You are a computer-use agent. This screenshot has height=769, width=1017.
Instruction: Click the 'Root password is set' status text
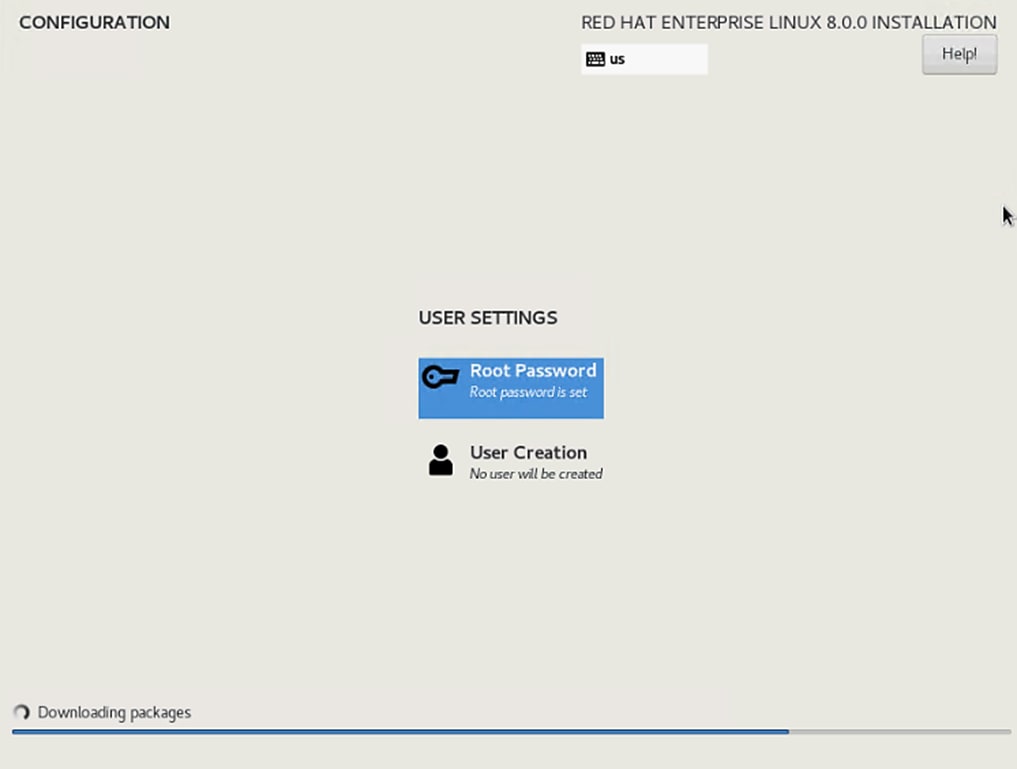528,392
